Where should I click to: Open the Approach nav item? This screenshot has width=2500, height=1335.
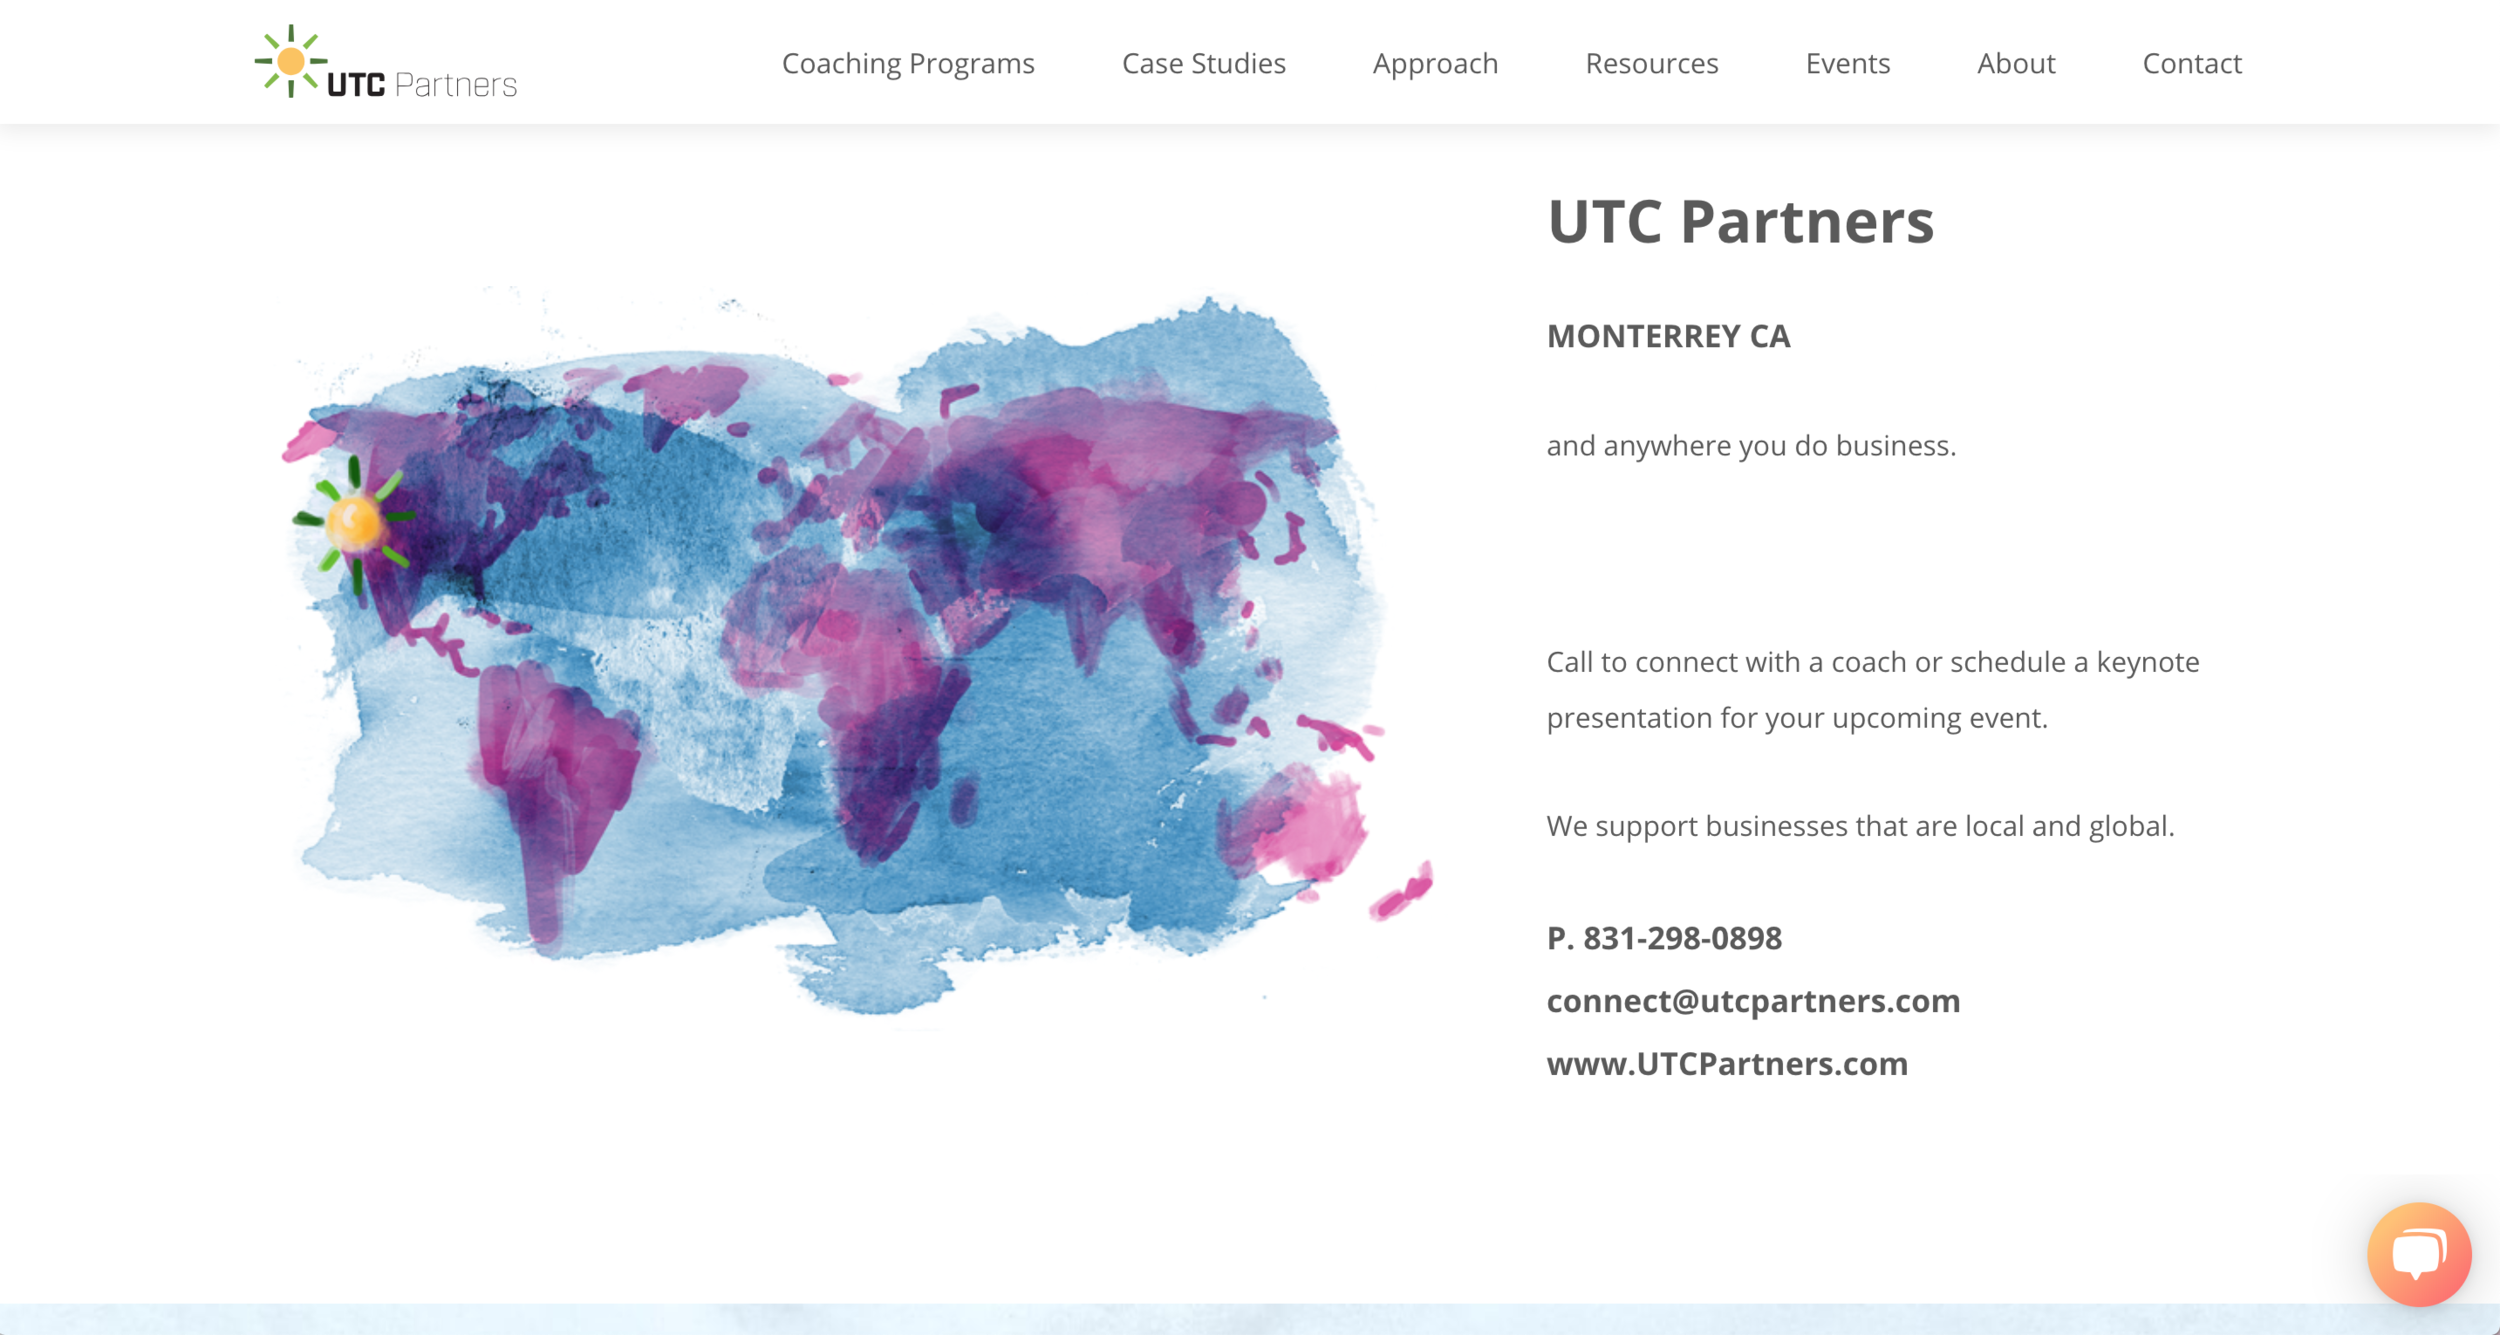coord(1434,63)
